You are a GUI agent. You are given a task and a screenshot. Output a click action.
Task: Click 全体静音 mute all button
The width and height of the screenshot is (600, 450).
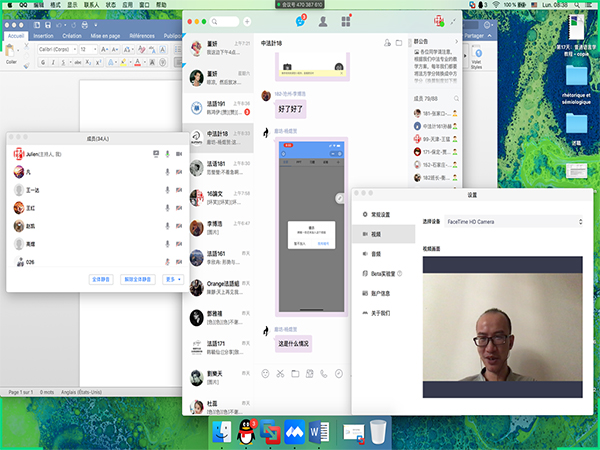(x=101, y=279)
